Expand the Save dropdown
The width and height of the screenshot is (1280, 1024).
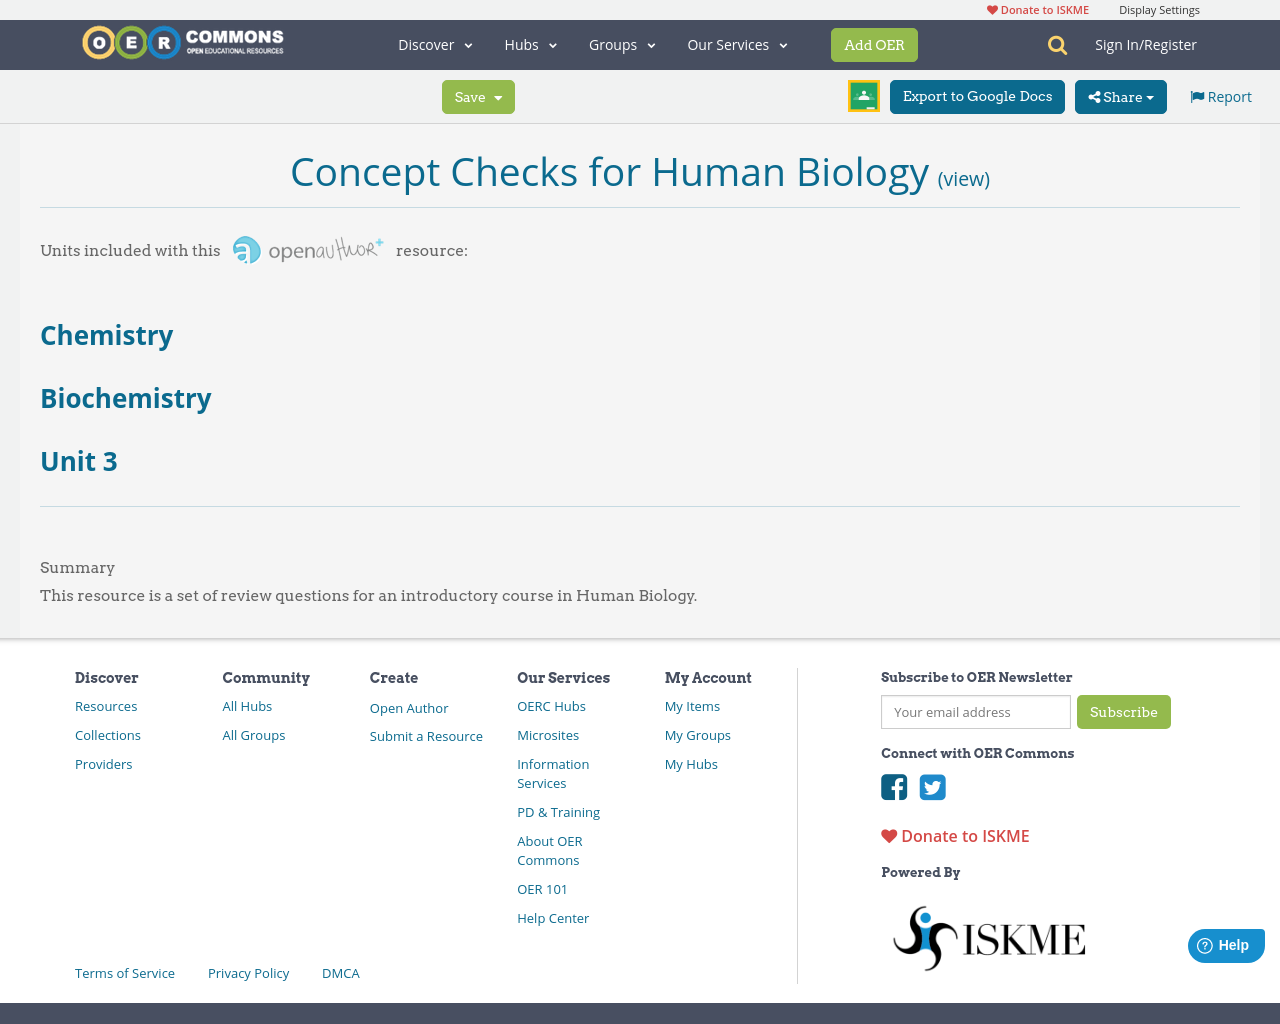click(478, 96)
